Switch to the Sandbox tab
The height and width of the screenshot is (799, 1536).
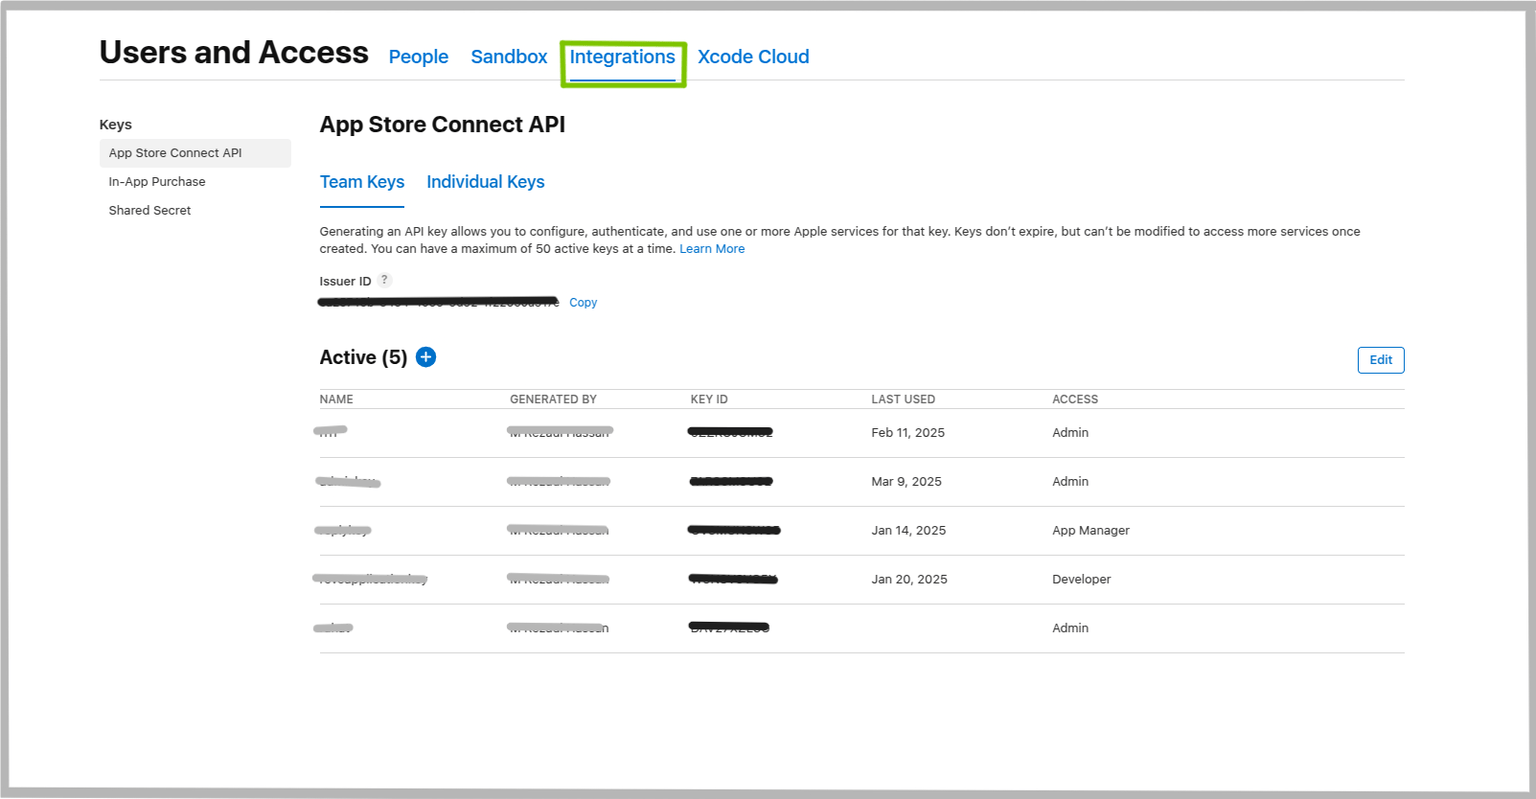[x=509, y=57]
